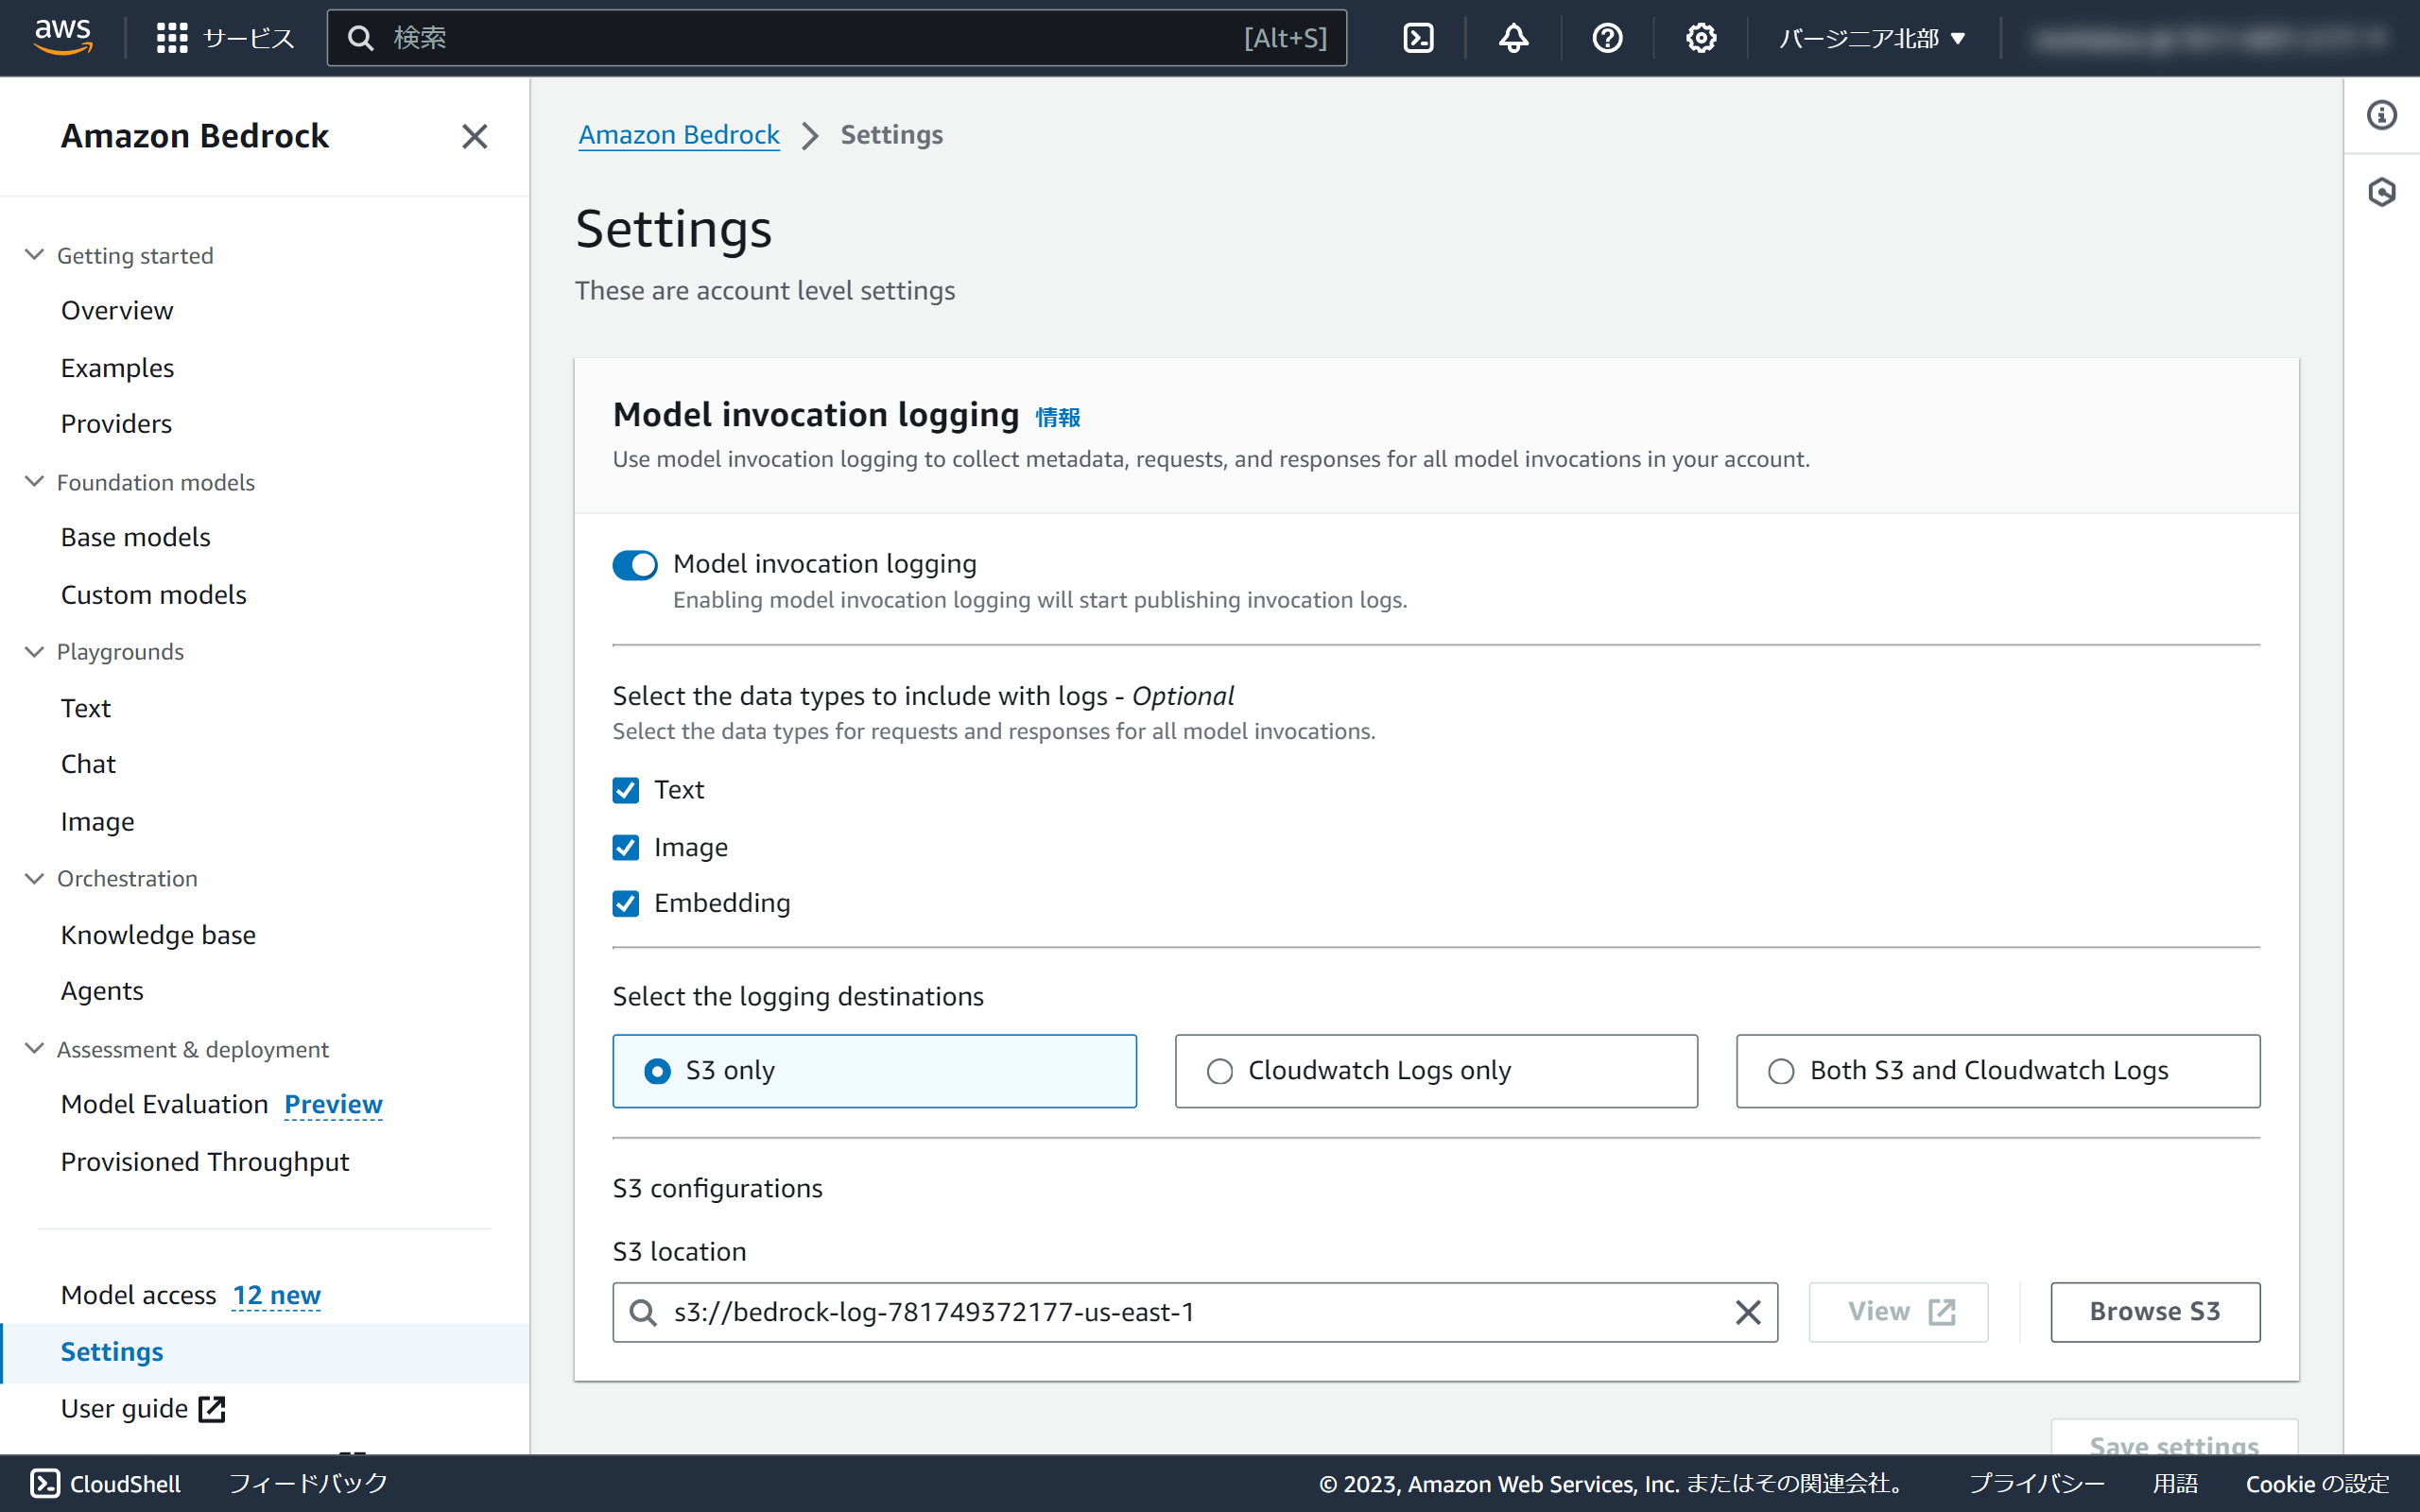This screenshot has height=1512, width=2420.
Task: Uncheck the Embedding data type checkbox
Action: (x=626, y=903)
